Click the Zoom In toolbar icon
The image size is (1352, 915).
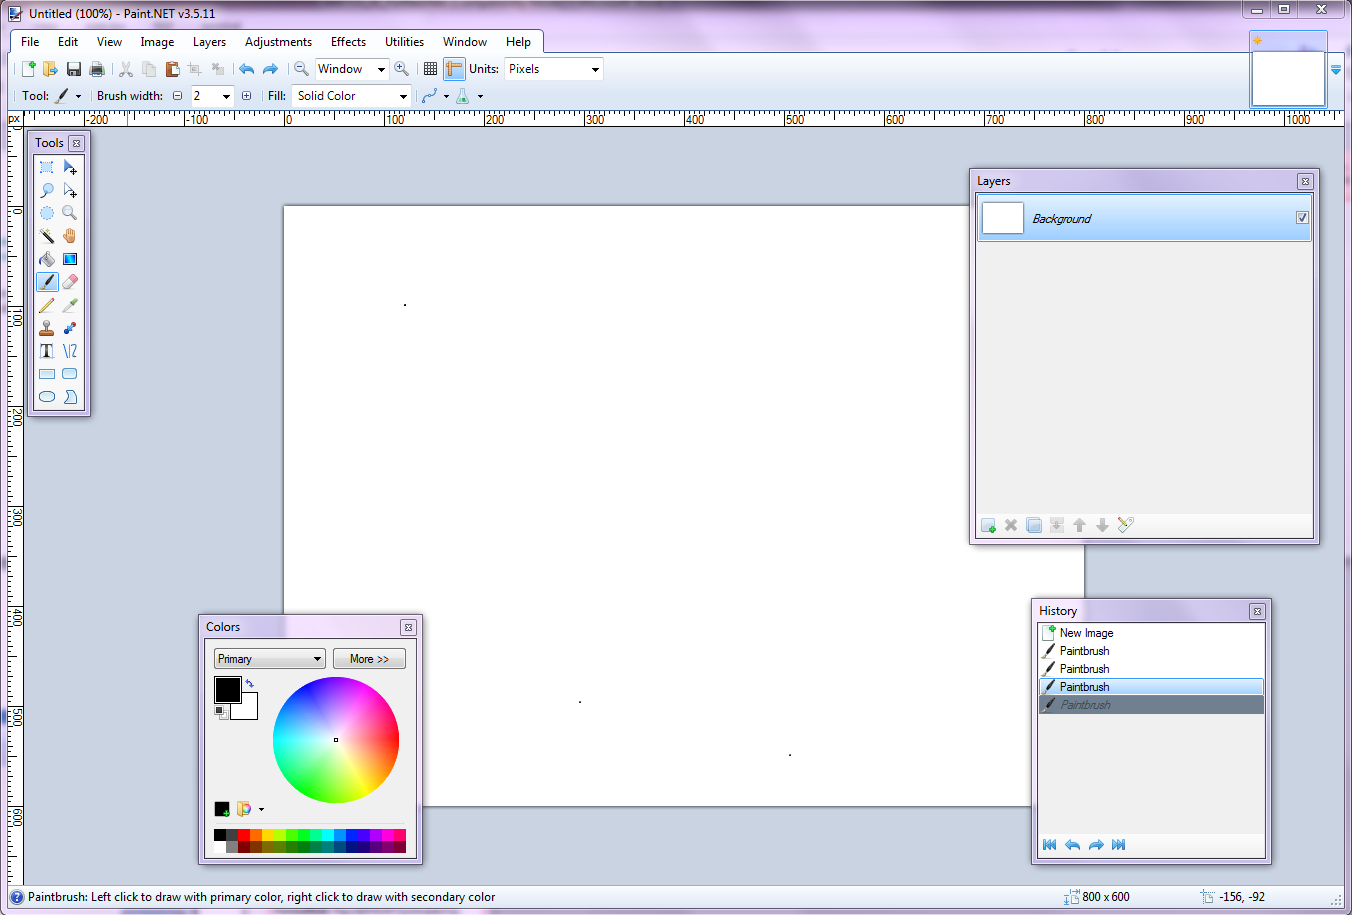401,69
